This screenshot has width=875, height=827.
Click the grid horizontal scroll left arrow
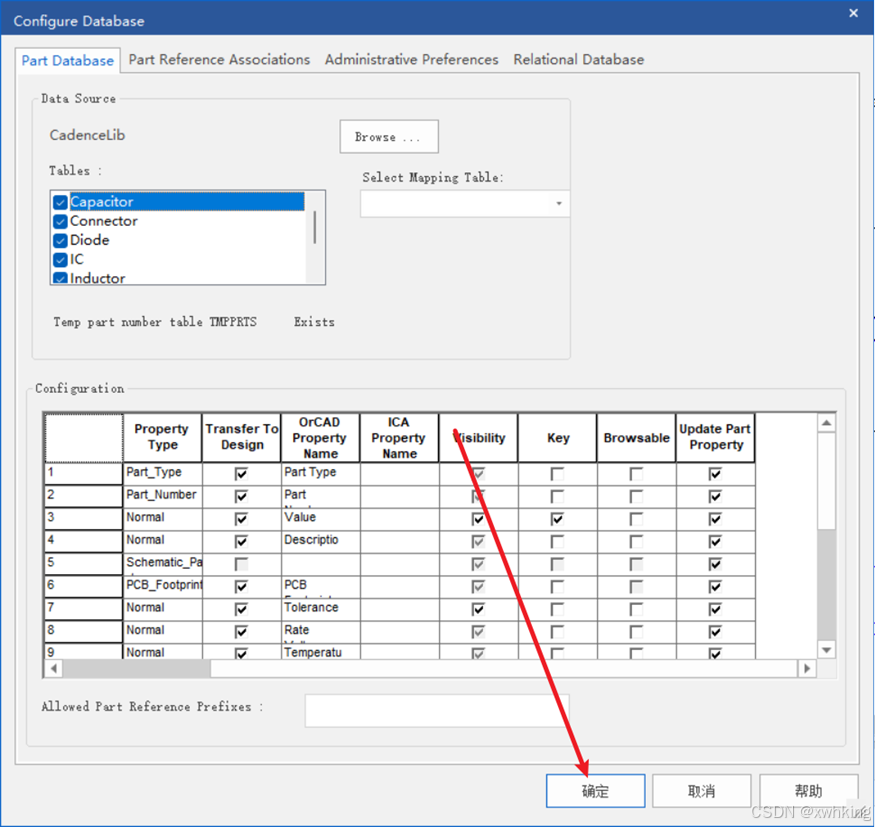tap(54, 669)
